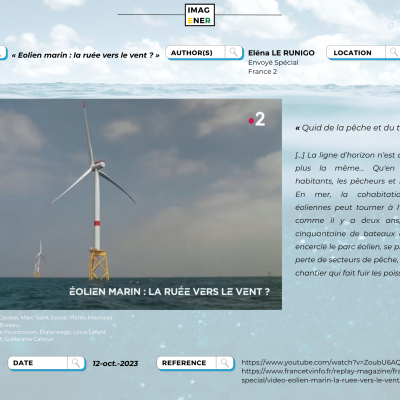400x400 pixels.
Task: Click the magnifier icon next to AUTHOR(S)
Action: point(234,52)
